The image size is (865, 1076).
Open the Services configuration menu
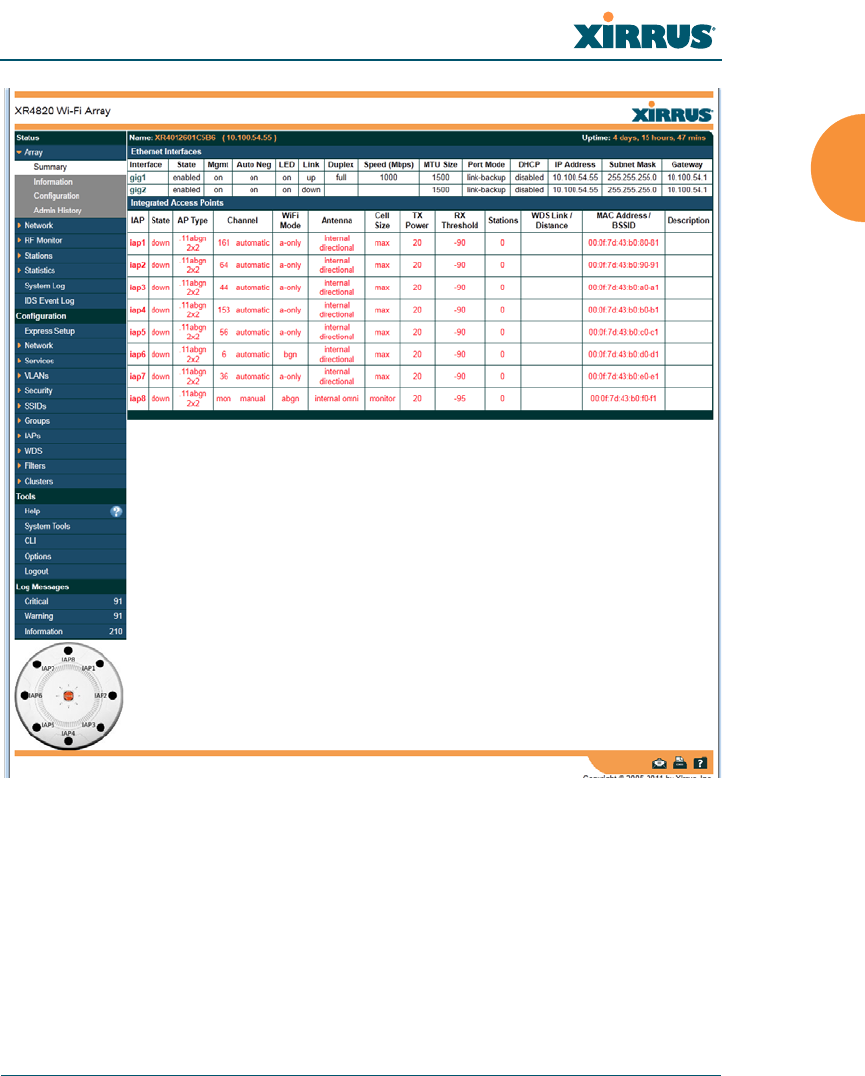[39, 360]
